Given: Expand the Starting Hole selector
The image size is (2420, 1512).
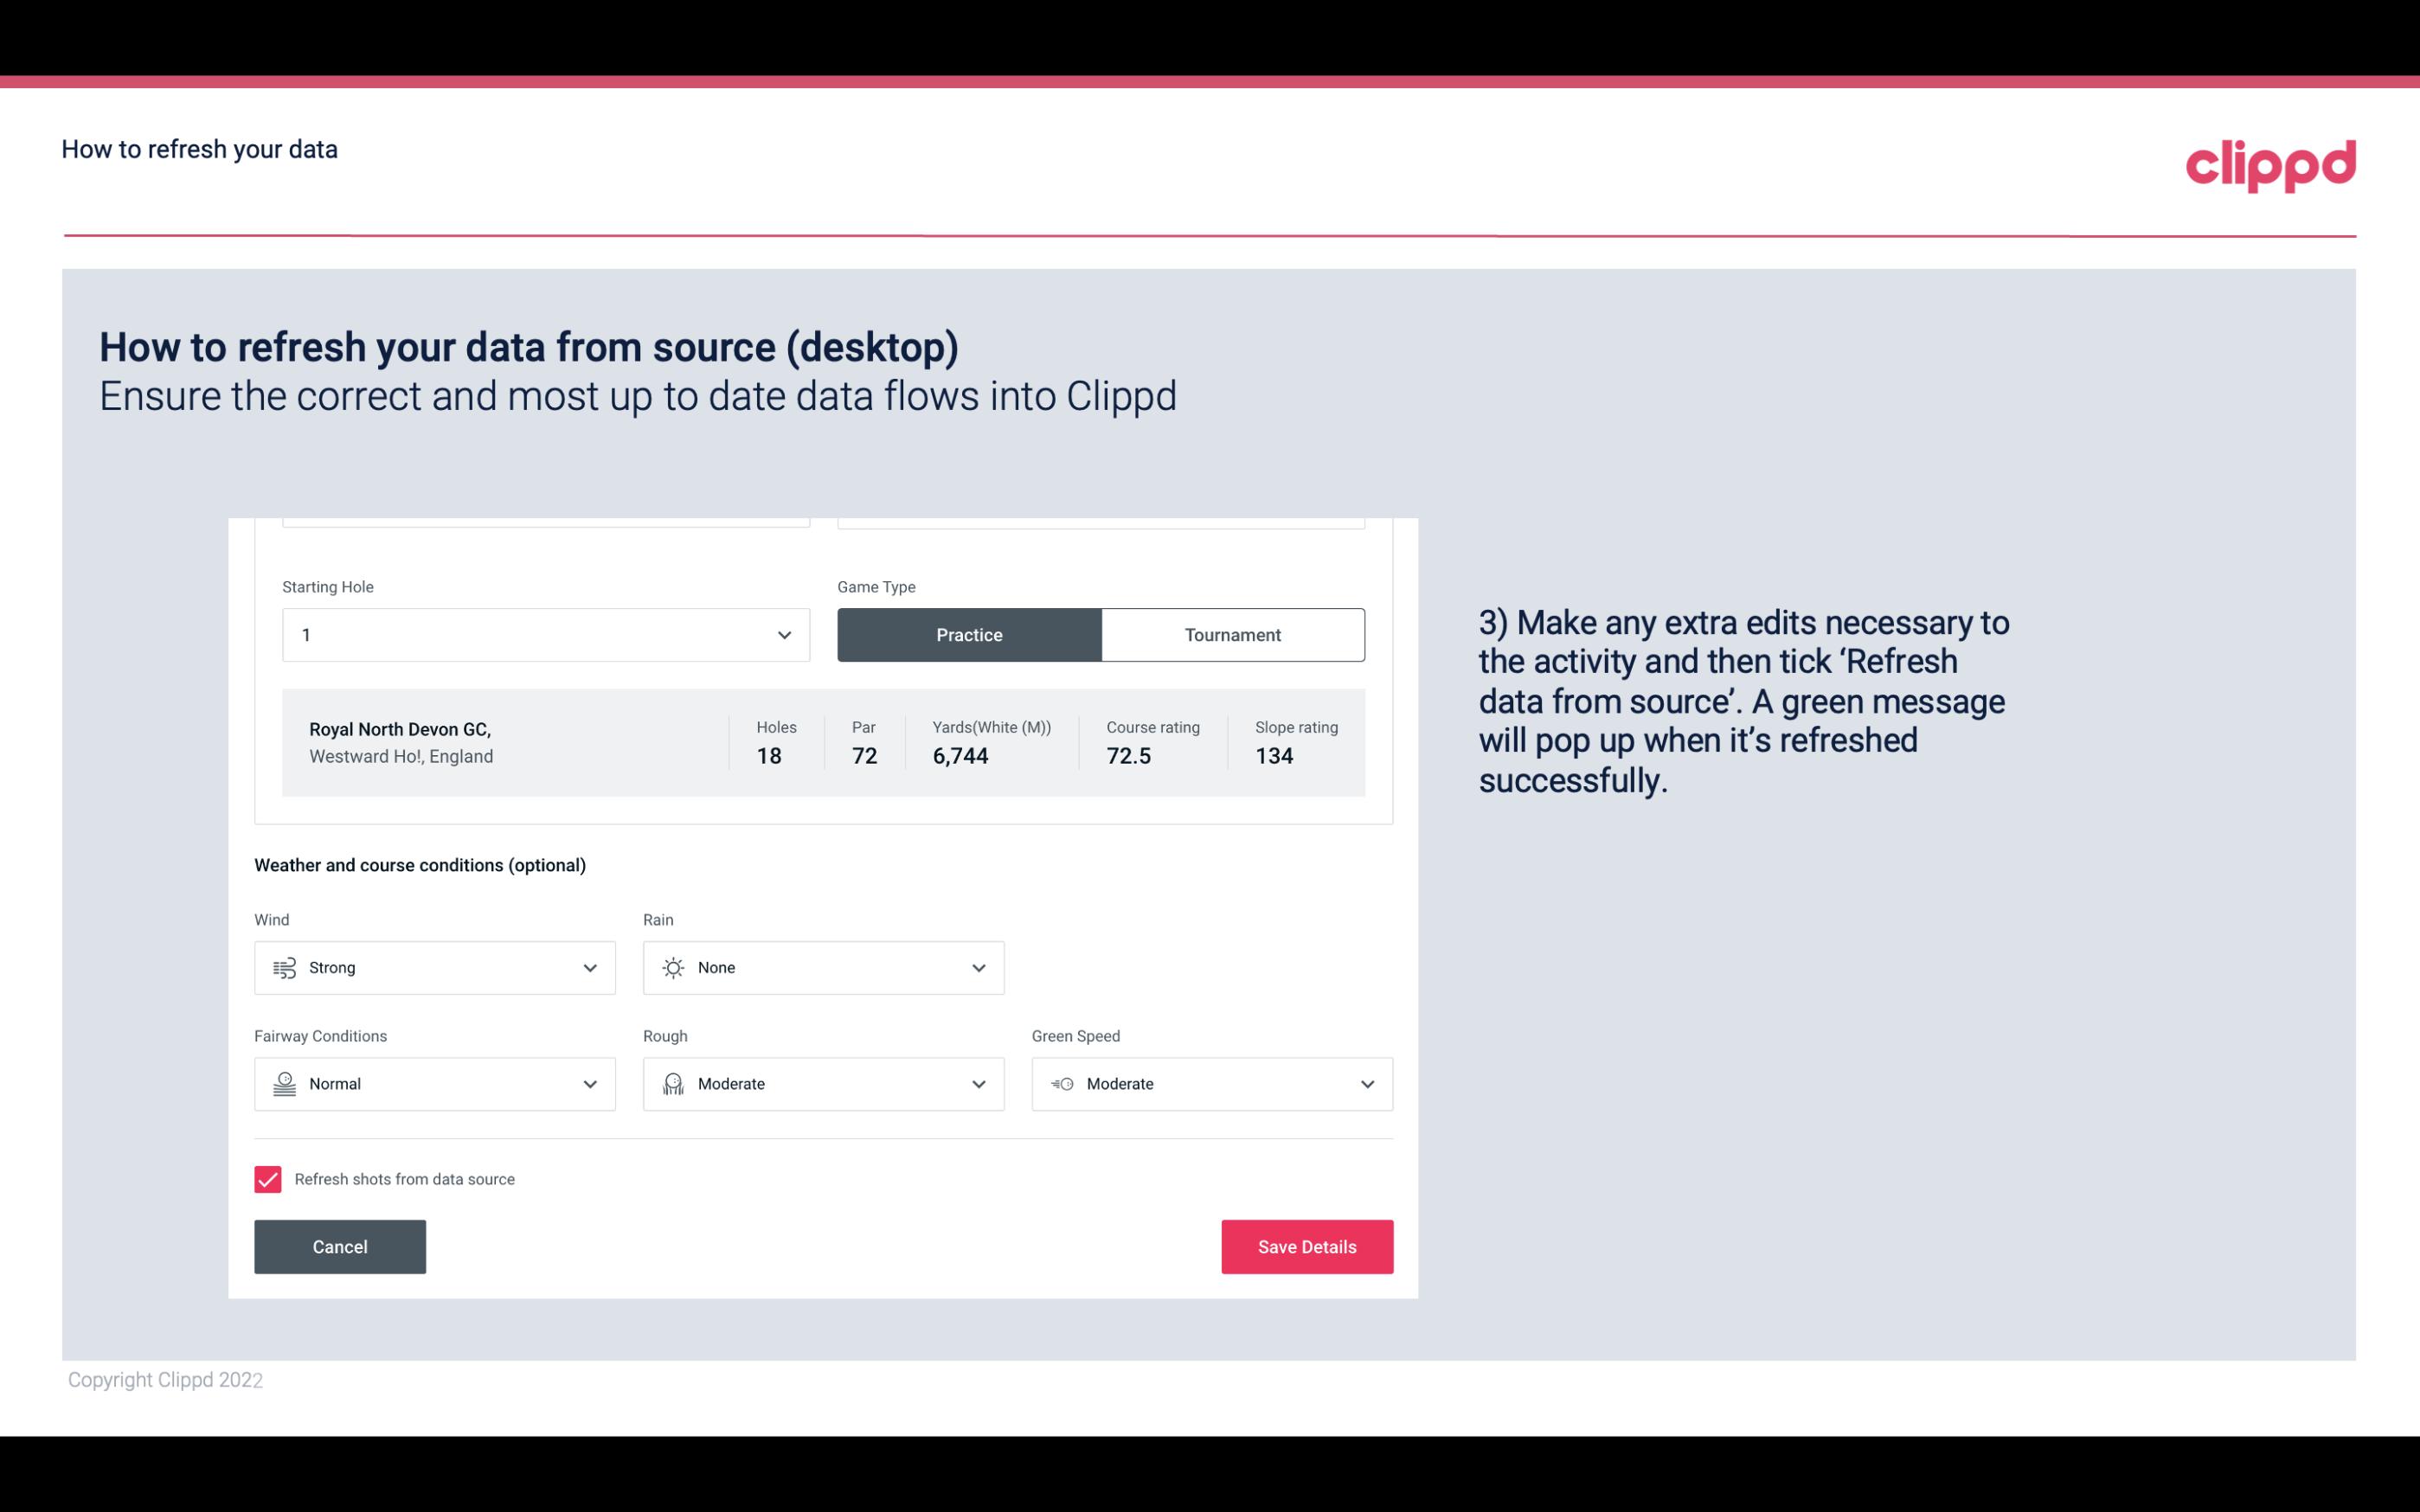Looking at the screenshot, I should pyautogui.click(x=784, y=634).
